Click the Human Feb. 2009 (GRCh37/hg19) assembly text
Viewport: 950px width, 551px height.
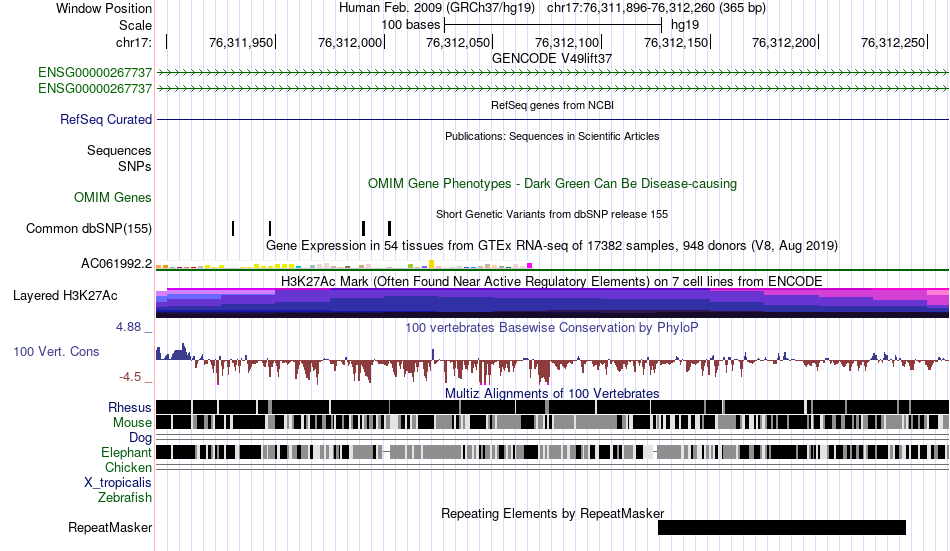point(437,8)
